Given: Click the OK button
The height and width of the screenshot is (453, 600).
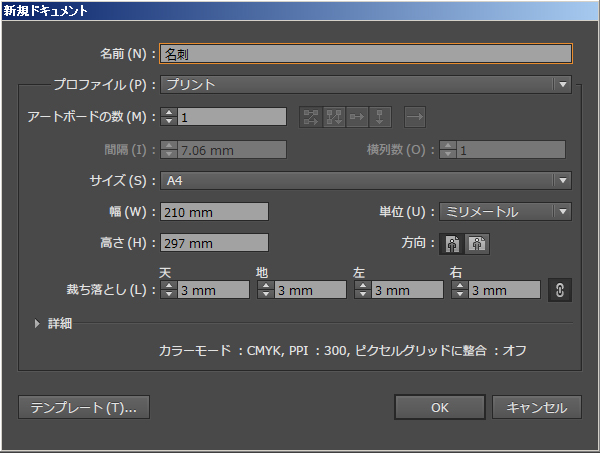Looking at the screenshot, I should point(439,407).
